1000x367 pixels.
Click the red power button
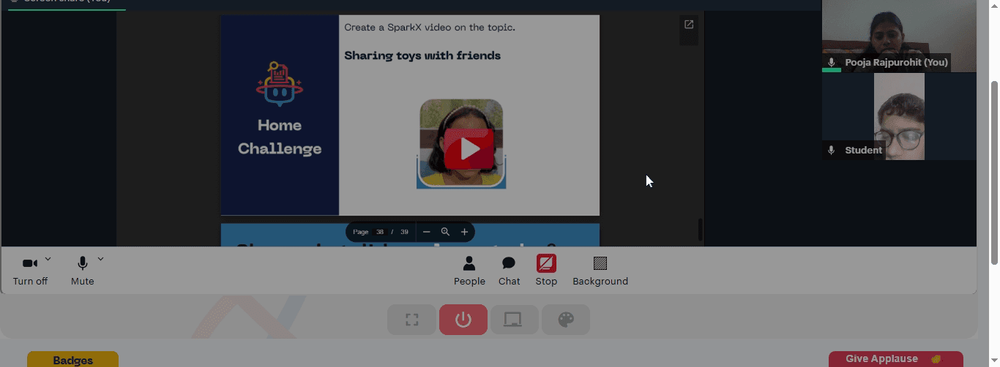click(x=463, y=320)
